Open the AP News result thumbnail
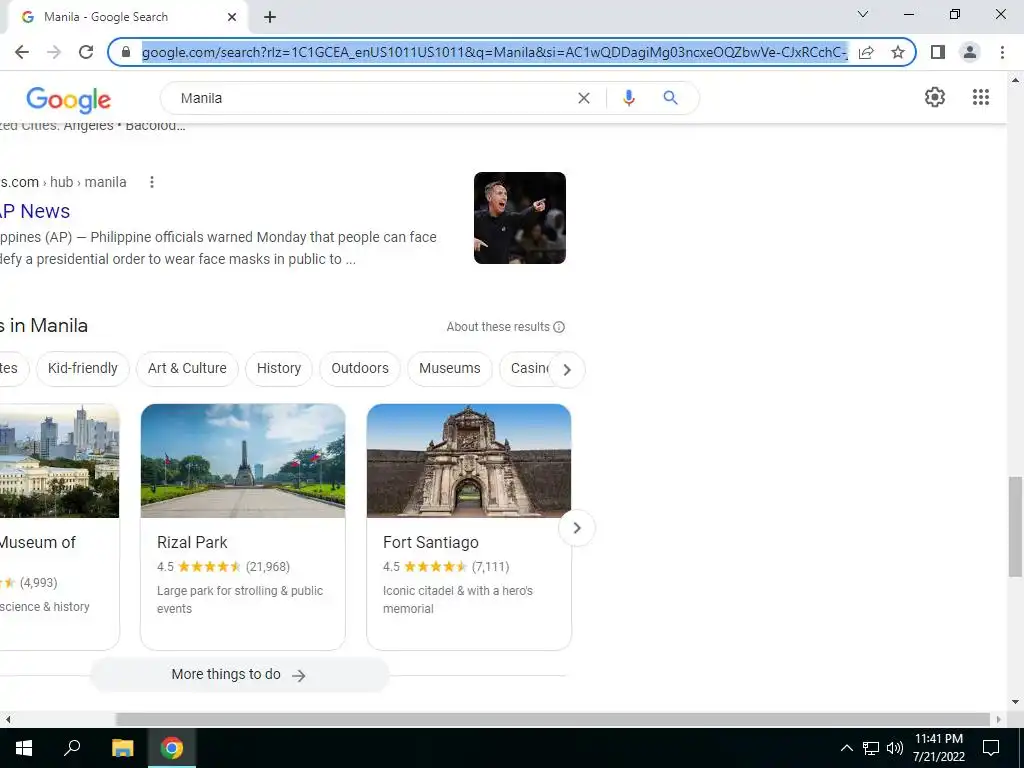 tap(520, 218)
